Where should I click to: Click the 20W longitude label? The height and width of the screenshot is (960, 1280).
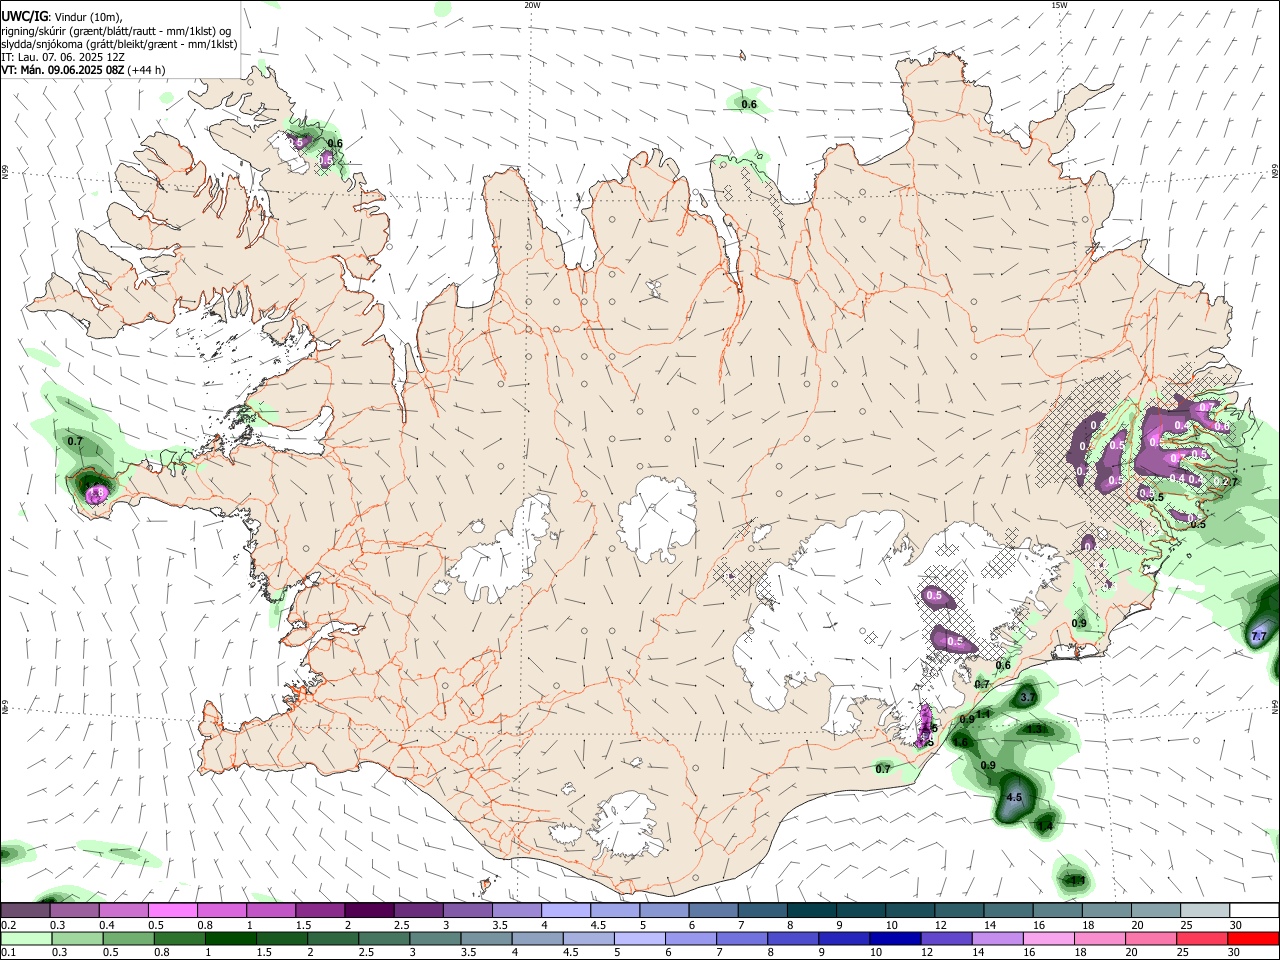[x=532, y=5]
